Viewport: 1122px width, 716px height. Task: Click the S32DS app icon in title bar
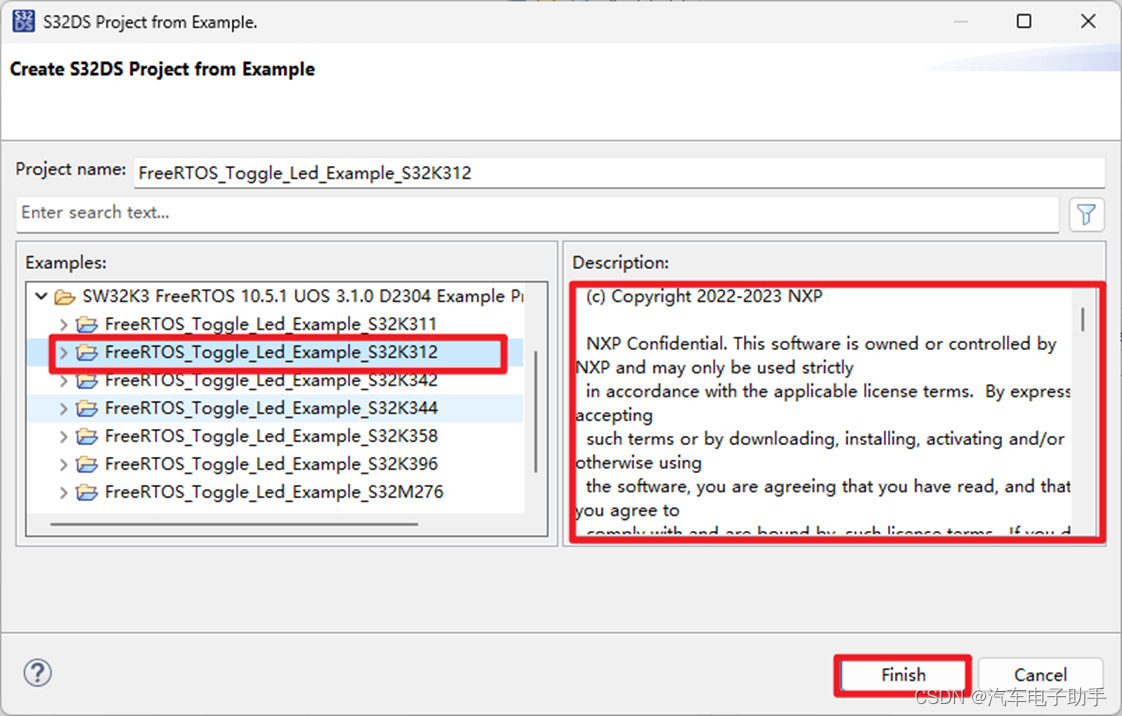point(23,21)
